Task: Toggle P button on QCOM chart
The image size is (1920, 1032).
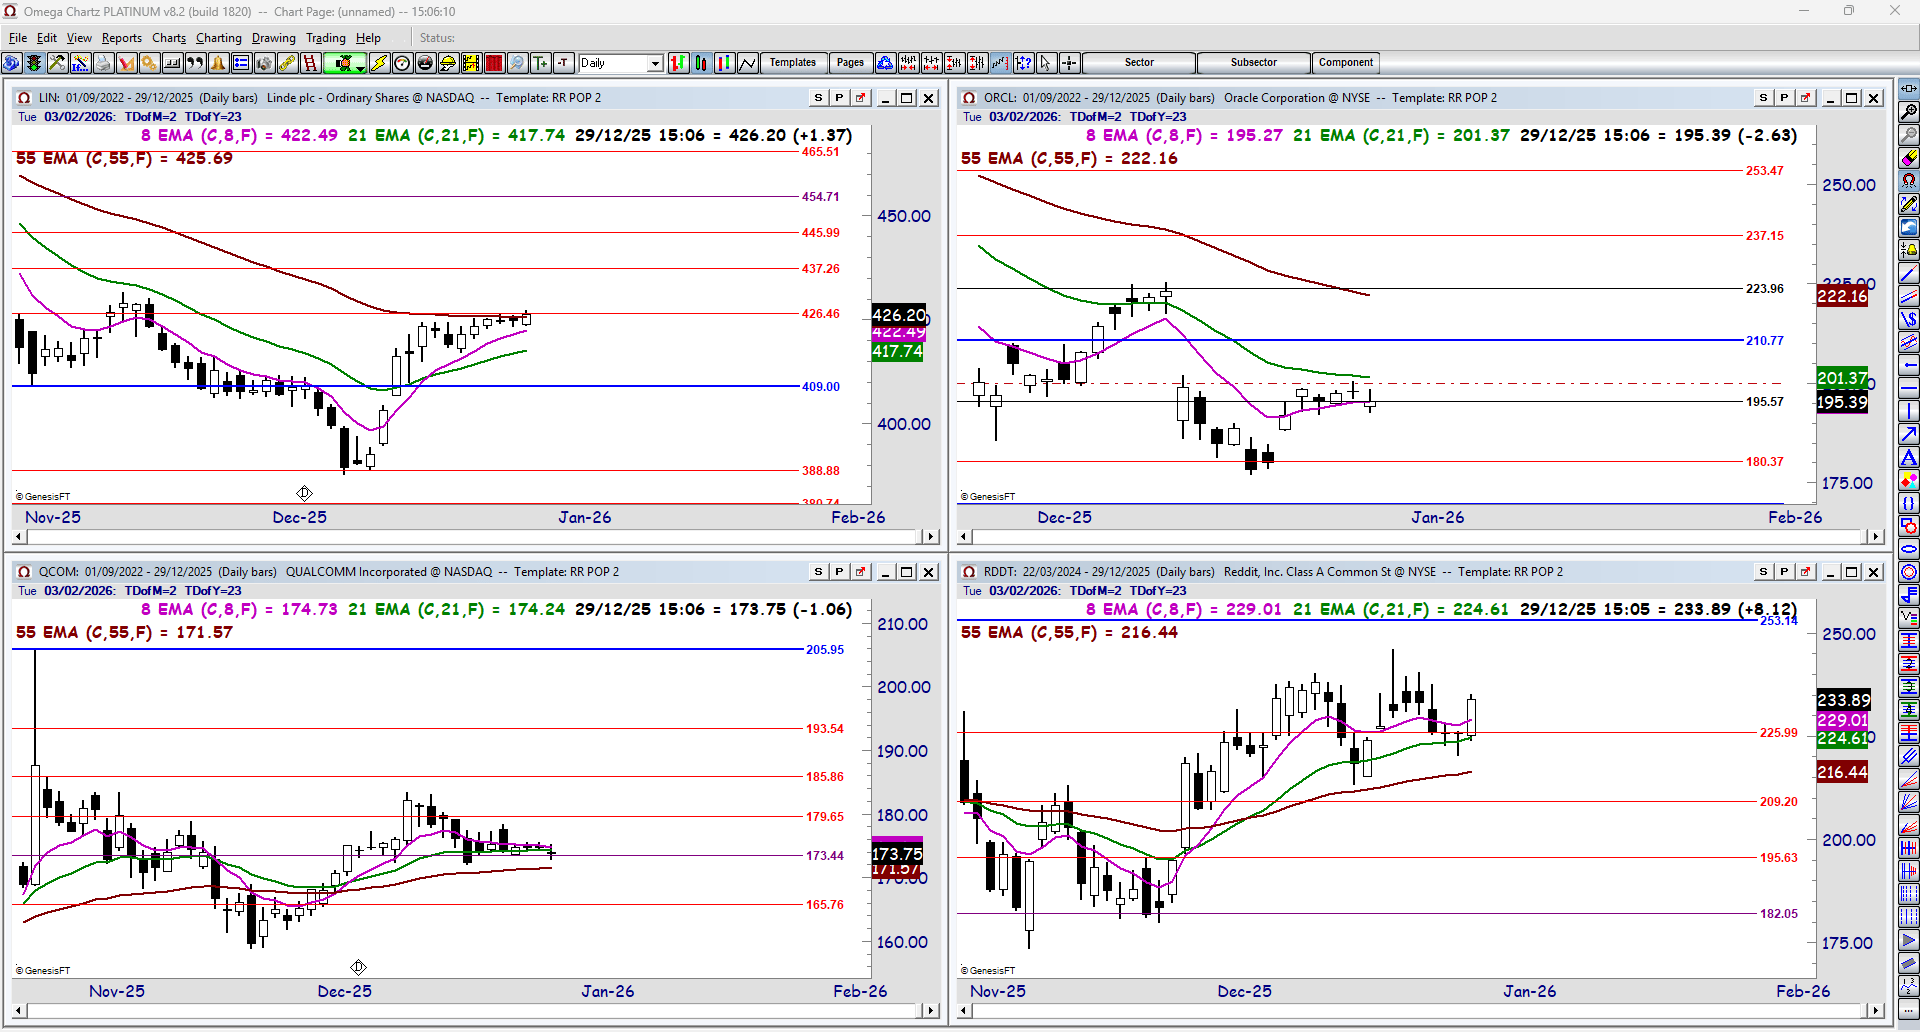Action: [839, 572]
